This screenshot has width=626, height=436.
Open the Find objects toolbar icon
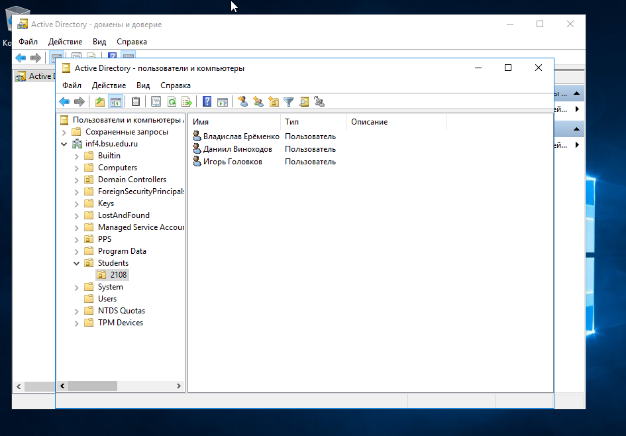click(304, 102)
